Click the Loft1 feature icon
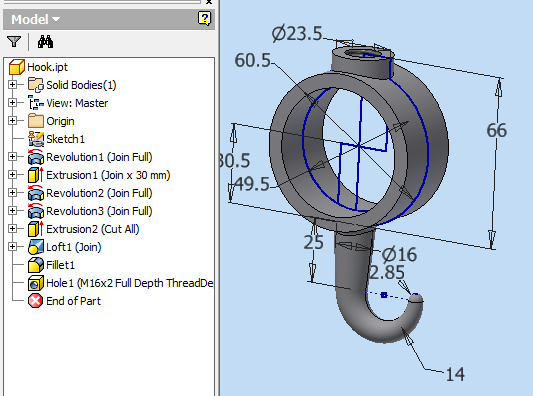This screenshot has height=396, width=533. (36, 247)
